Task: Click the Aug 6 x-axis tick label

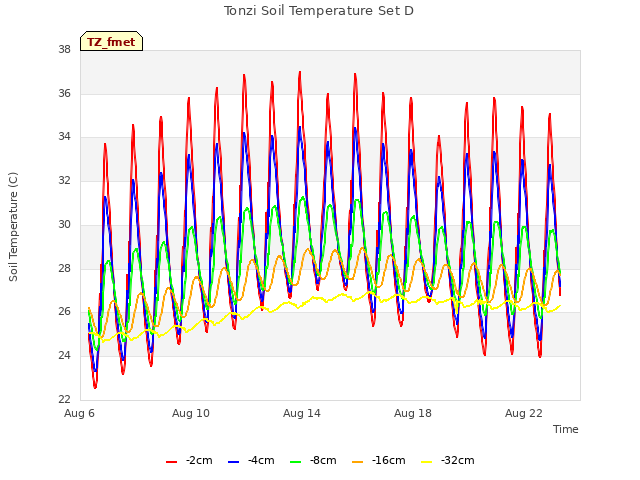Action: [80, 413]
